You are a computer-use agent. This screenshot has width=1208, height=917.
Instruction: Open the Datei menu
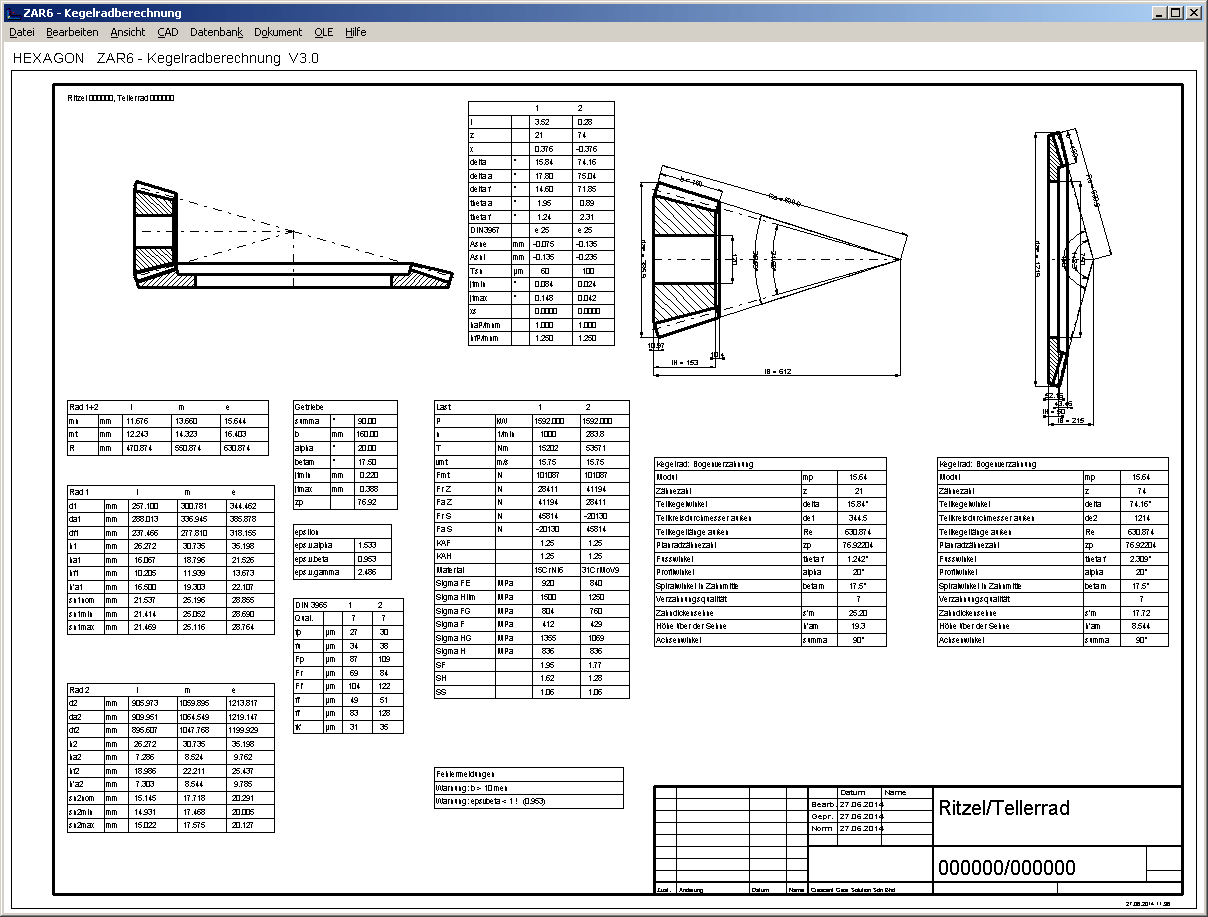(x=21, y=32)
